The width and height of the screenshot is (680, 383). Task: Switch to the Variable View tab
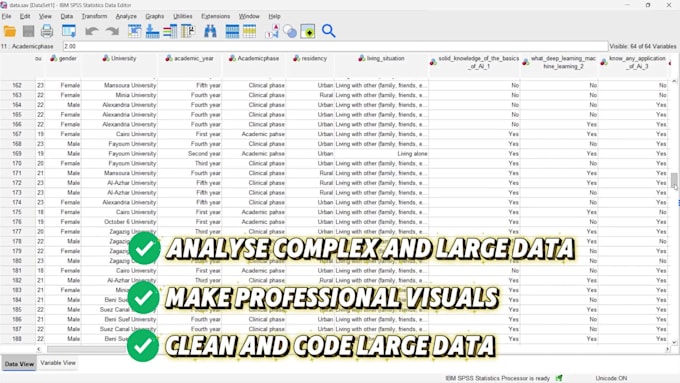click(x=58, y=363)
